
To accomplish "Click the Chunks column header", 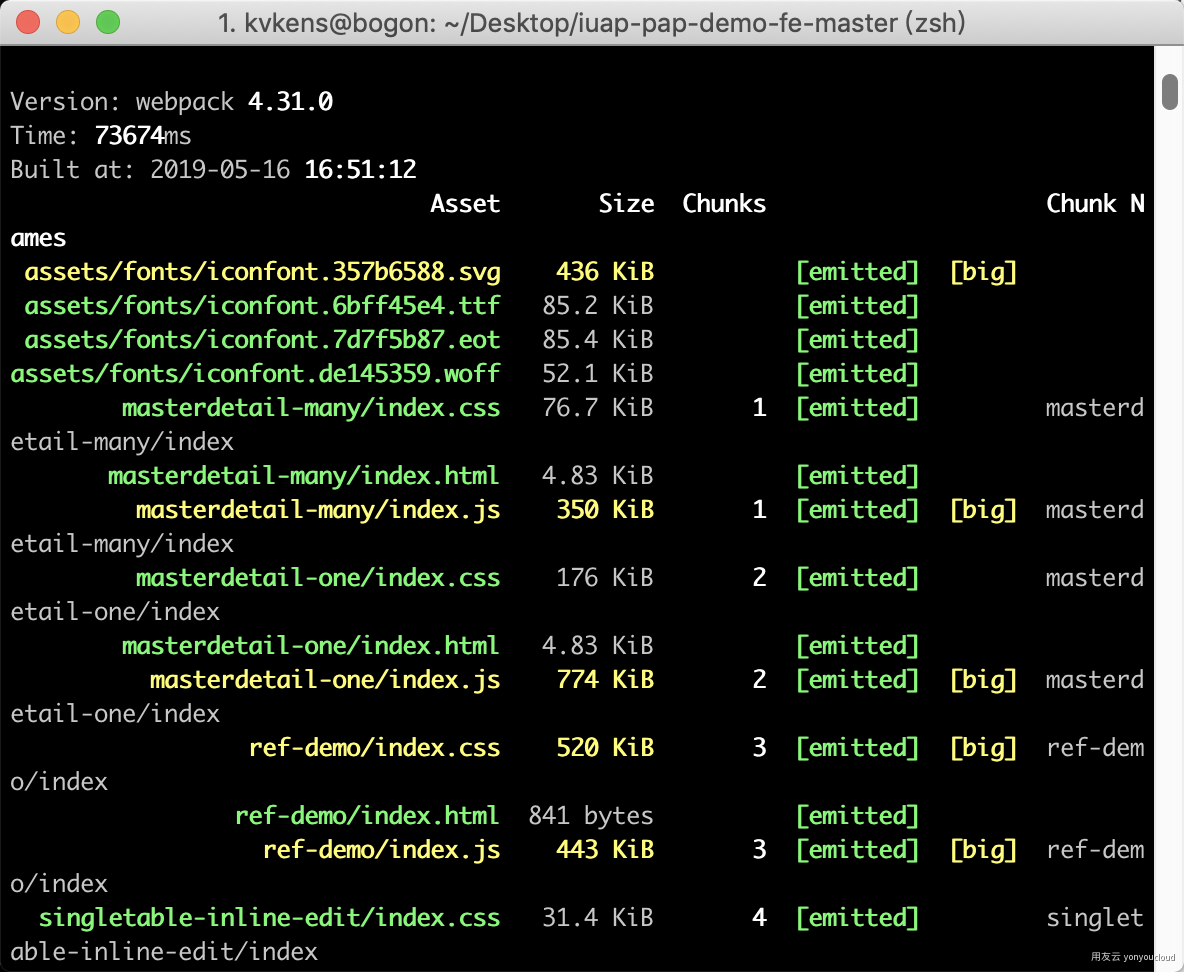I will (x=723, y=203).
